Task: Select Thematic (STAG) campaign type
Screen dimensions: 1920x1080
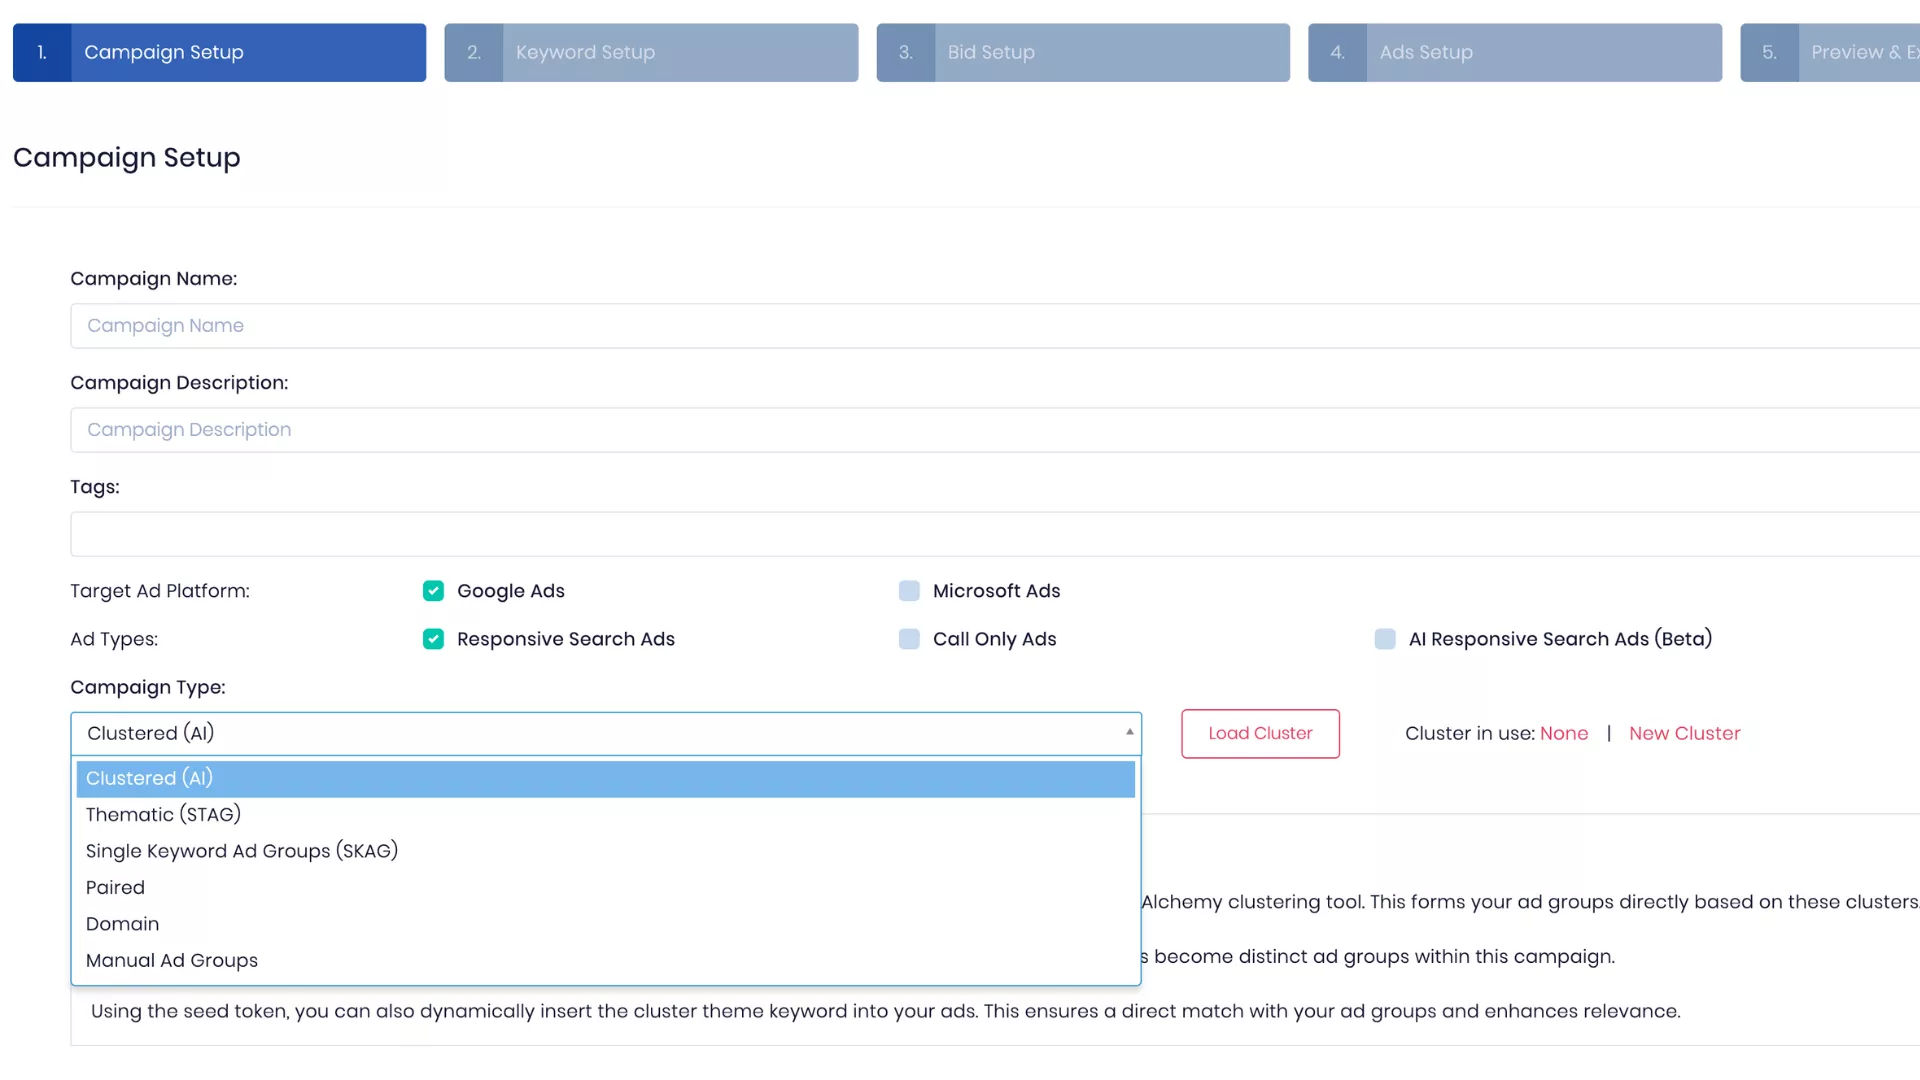Action: [x=163, y=814]
